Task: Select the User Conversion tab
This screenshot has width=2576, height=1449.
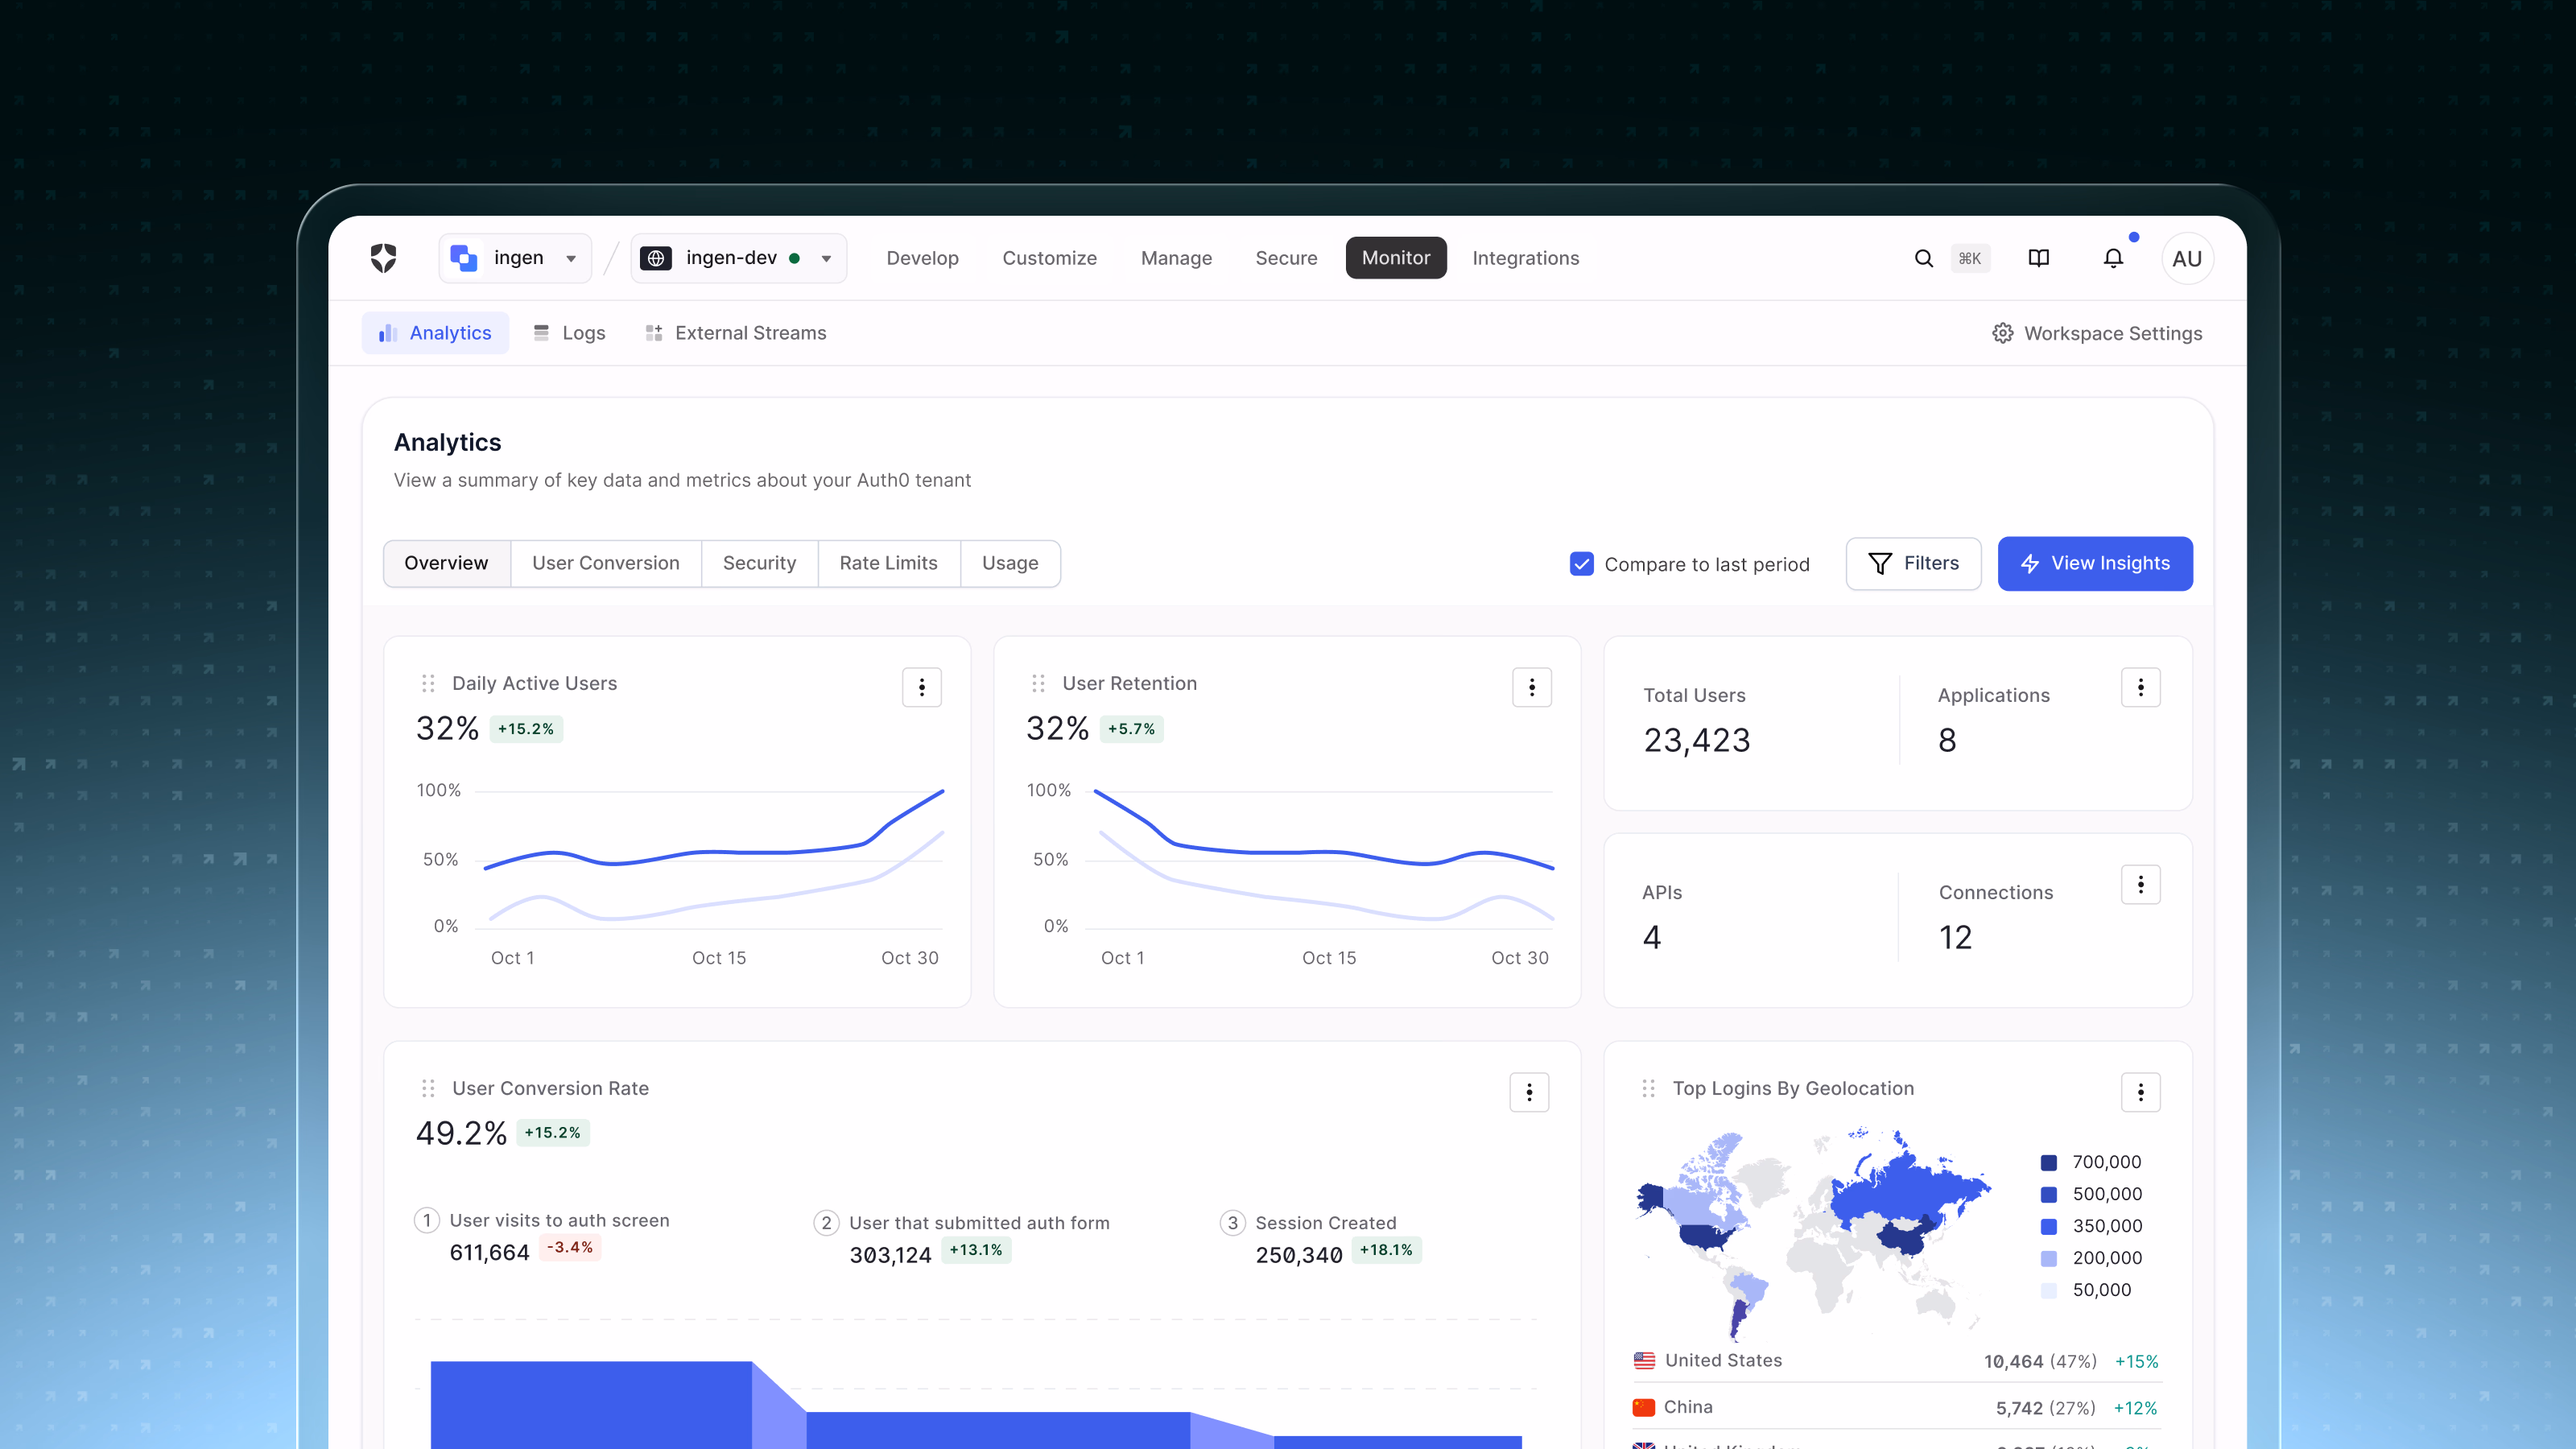Action: click(605, 563)
